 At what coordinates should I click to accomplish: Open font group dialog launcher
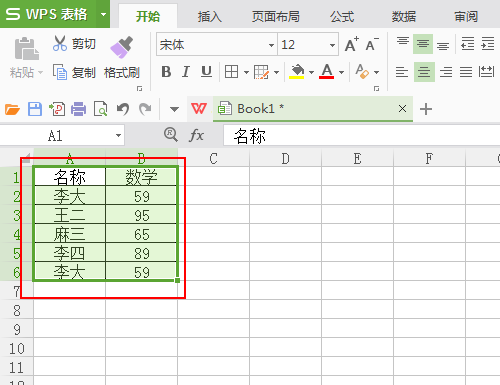[376, 88]
